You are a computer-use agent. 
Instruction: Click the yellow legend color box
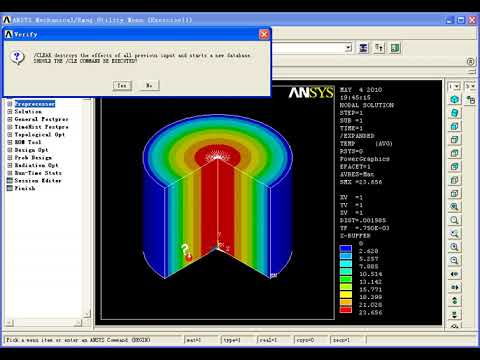[x=346, y=295]
